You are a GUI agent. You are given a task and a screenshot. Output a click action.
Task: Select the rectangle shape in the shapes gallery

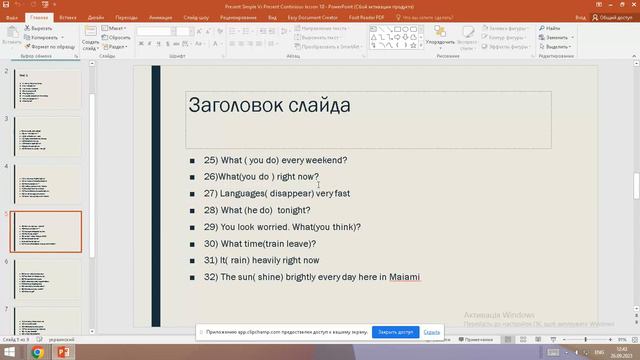[x=397, y=29]
